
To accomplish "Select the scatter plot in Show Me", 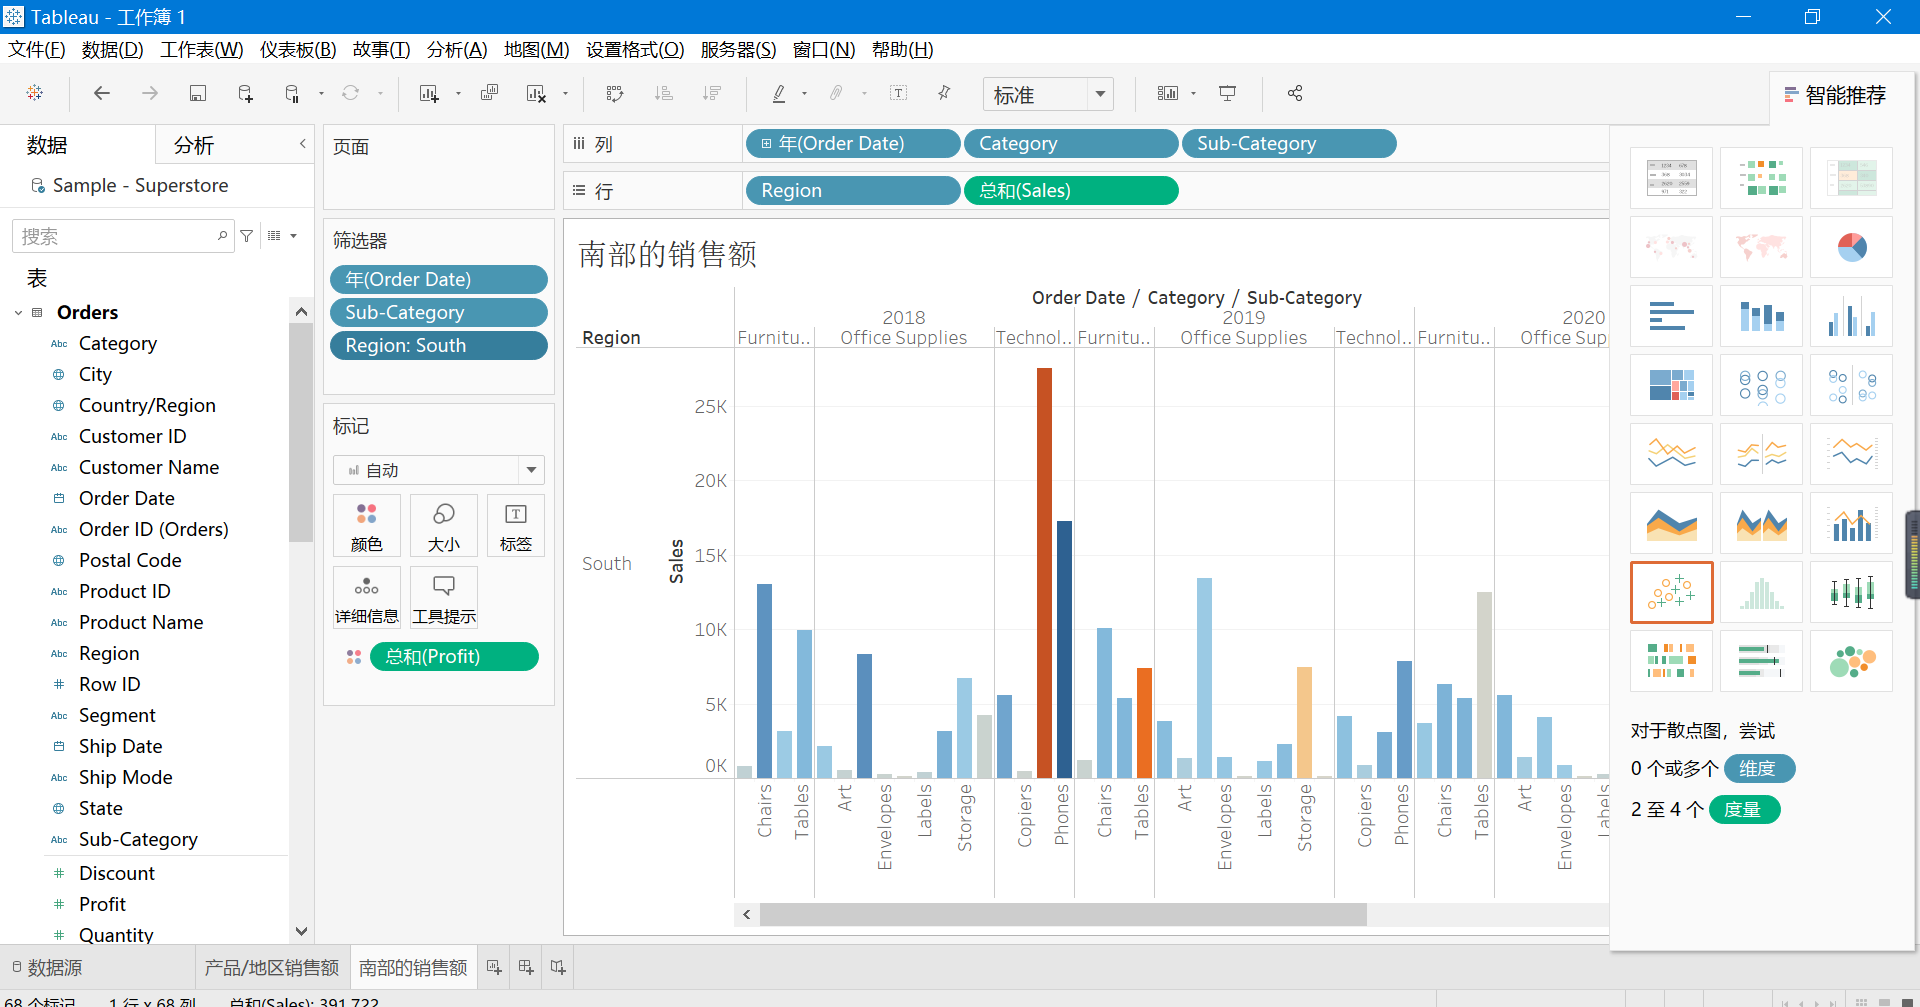I will tap(1671, 592).
